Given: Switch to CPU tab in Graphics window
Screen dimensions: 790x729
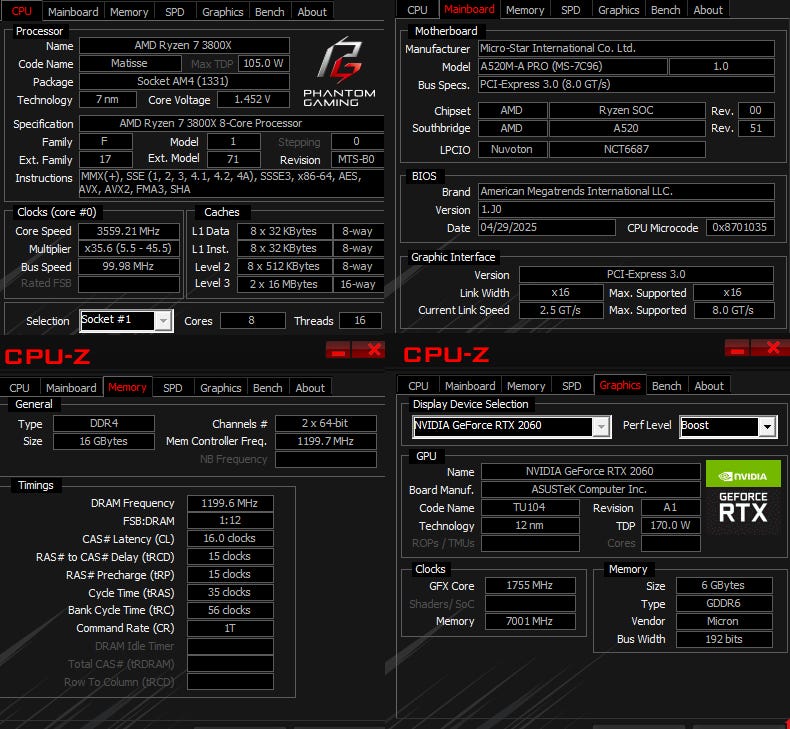Looking at the screenshot, I should point(418,386).
